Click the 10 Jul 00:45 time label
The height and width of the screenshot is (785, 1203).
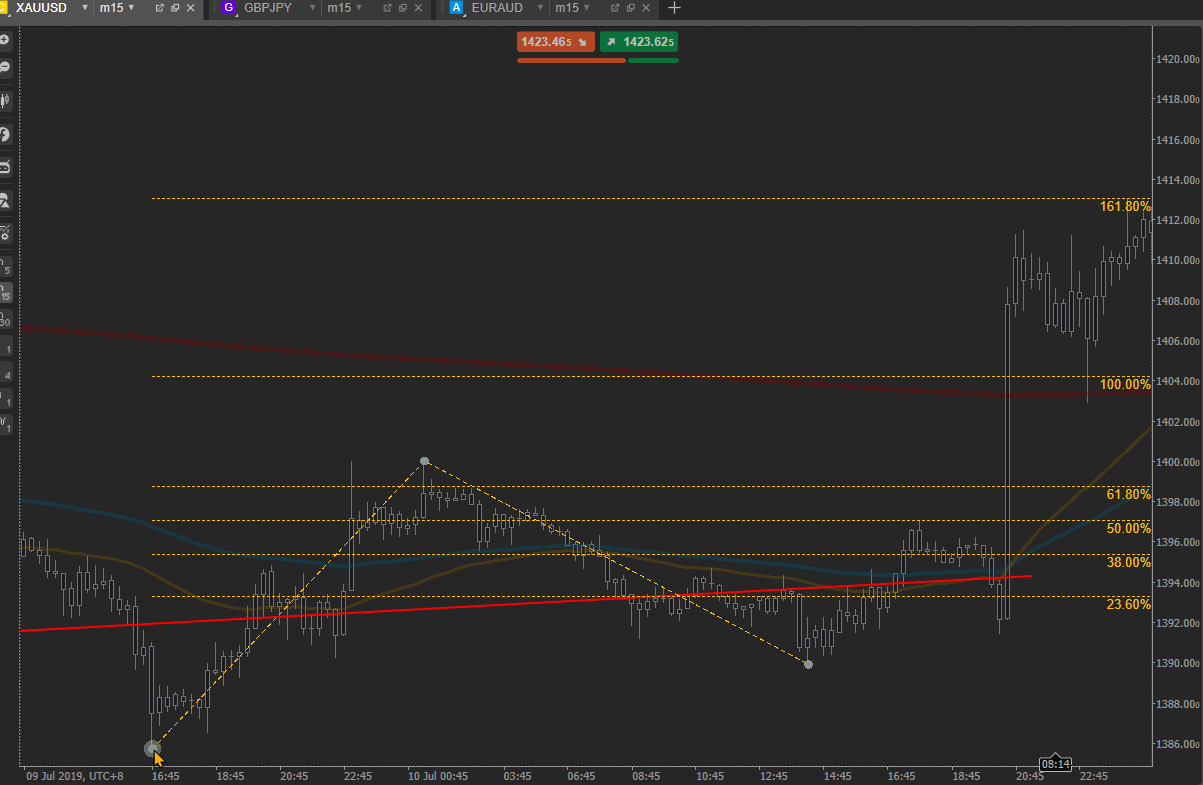pos(438,776)
